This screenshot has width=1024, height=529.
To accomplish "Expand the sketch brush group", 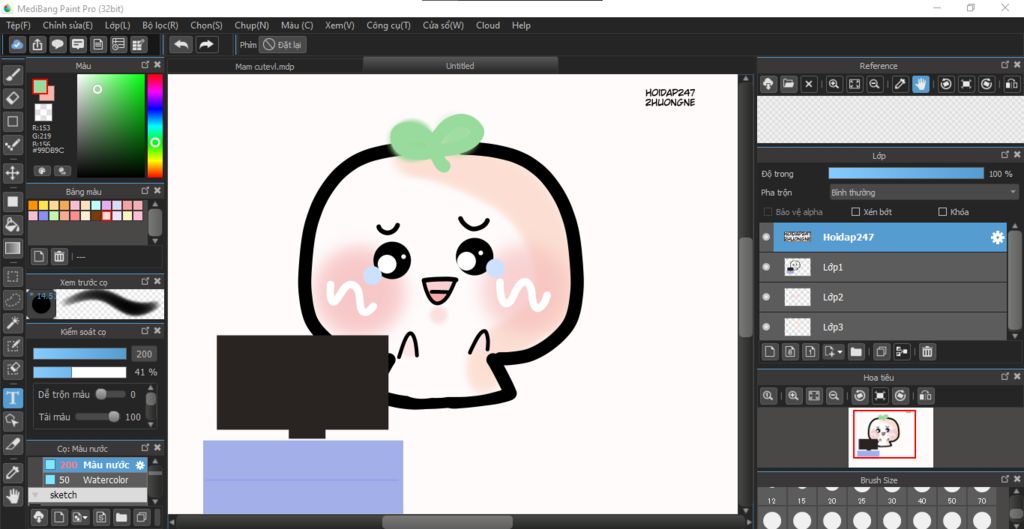I will pyautogui.click(x=35, y=495).
